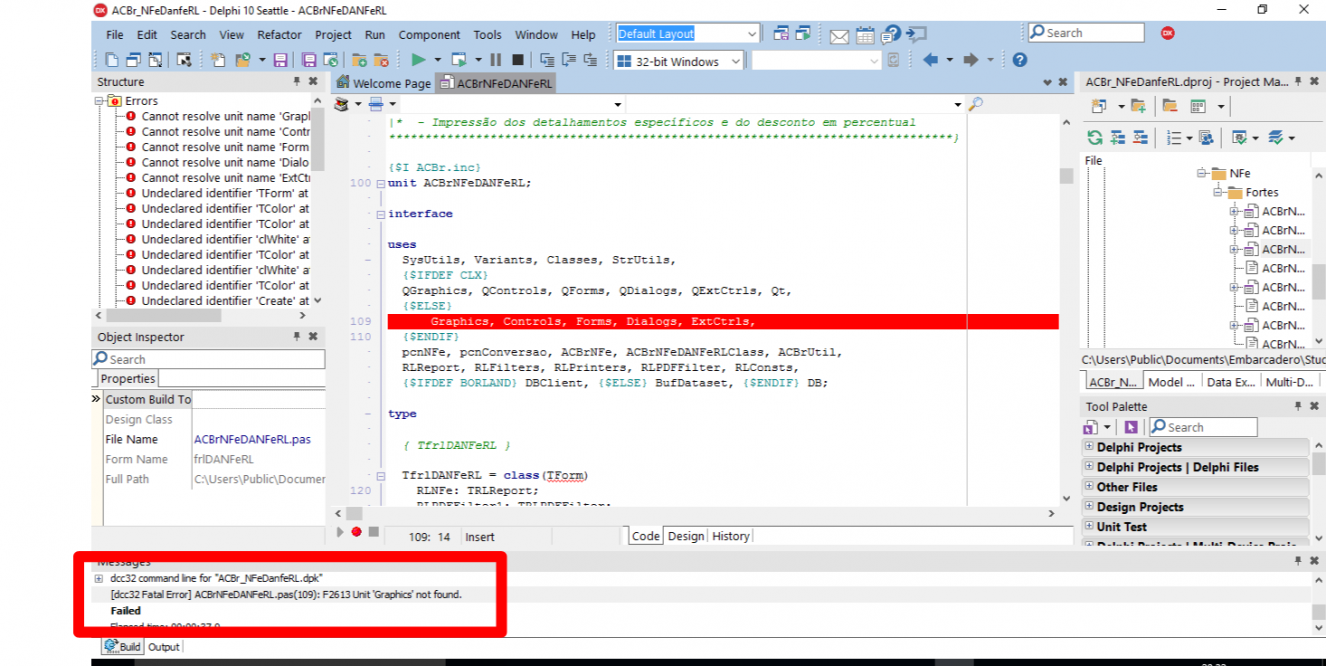Click blue Back navigation arrow
This screenshot has height=666, width=1326.
click(930, 60)
